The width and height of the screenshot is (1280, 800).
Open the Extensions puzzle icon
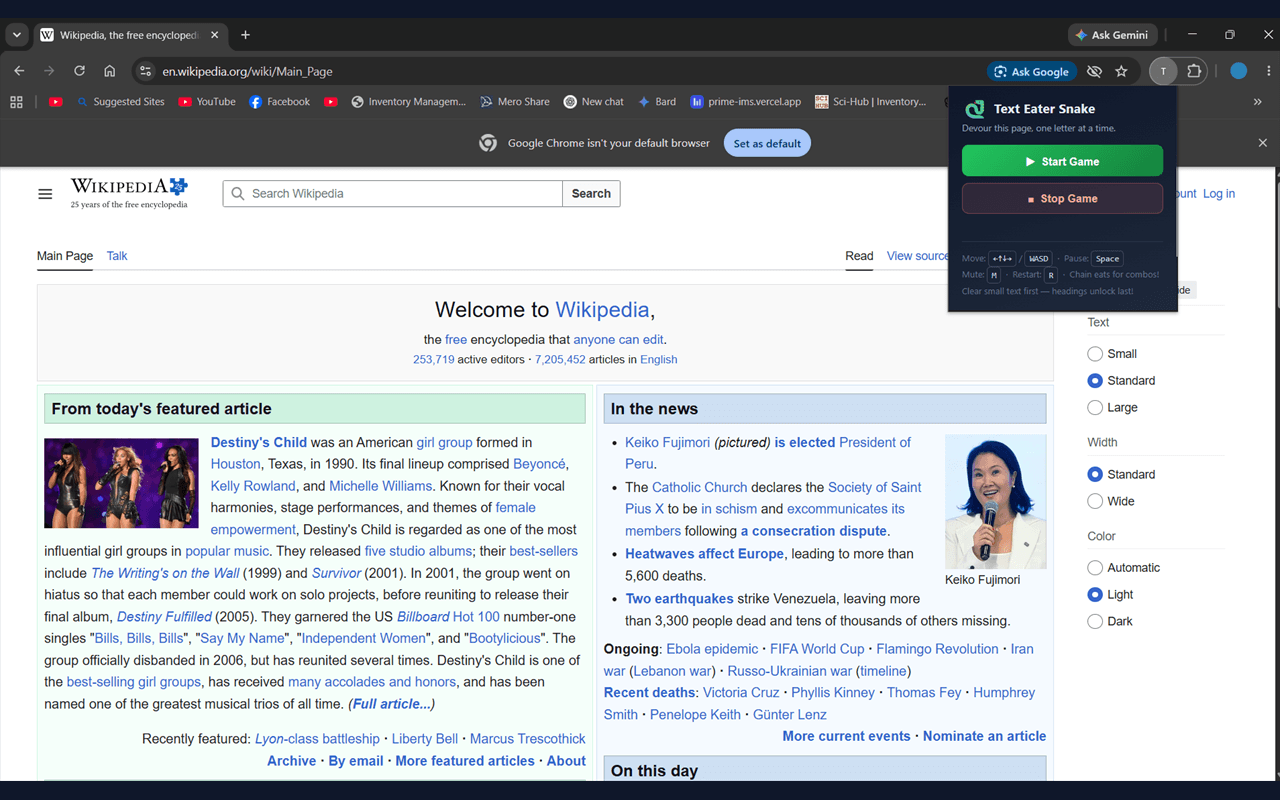pos(1194,71)
